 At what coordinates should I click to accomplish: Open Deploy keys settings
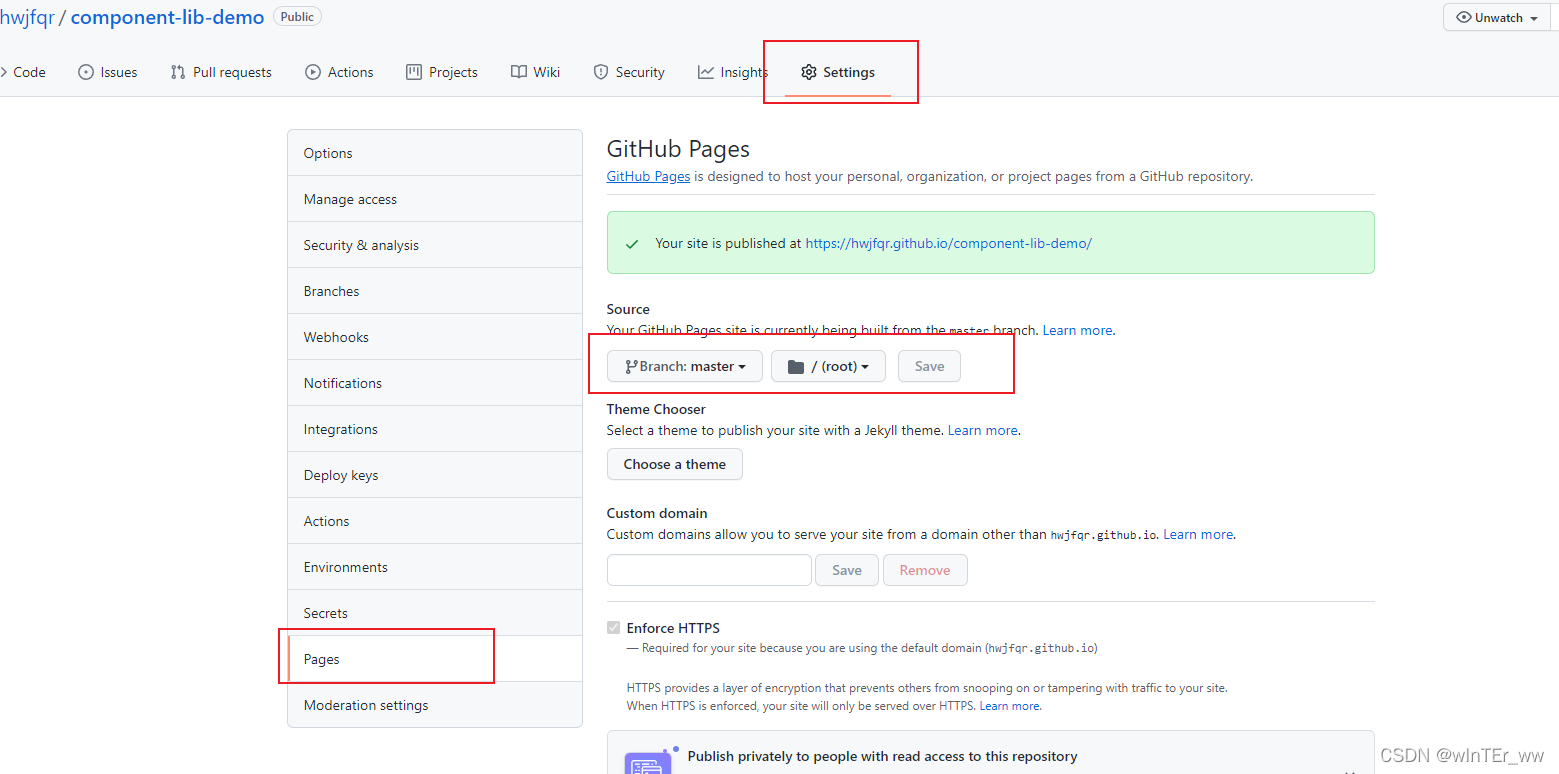[x=435, y=475]
